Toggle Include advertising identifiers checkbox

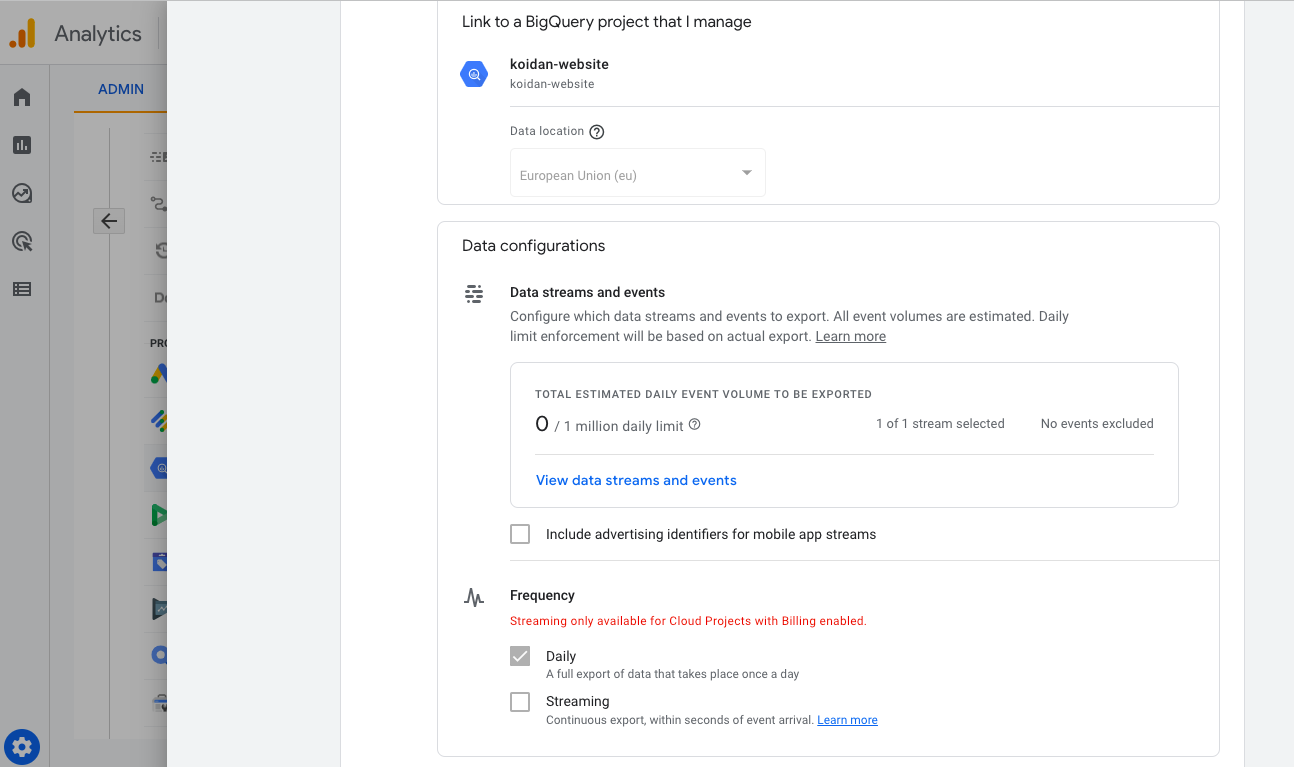520,534
